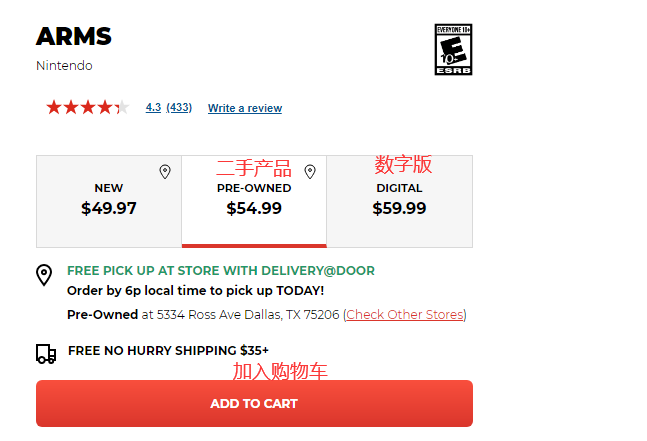Open the Check Other Stores link
The width and height of the screenshot is (647, 441).
[x=405, y=314]
